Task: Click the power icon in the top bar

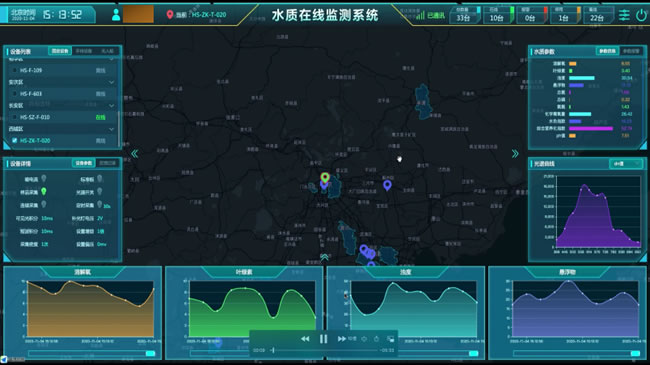Action: tap(641, 15)
